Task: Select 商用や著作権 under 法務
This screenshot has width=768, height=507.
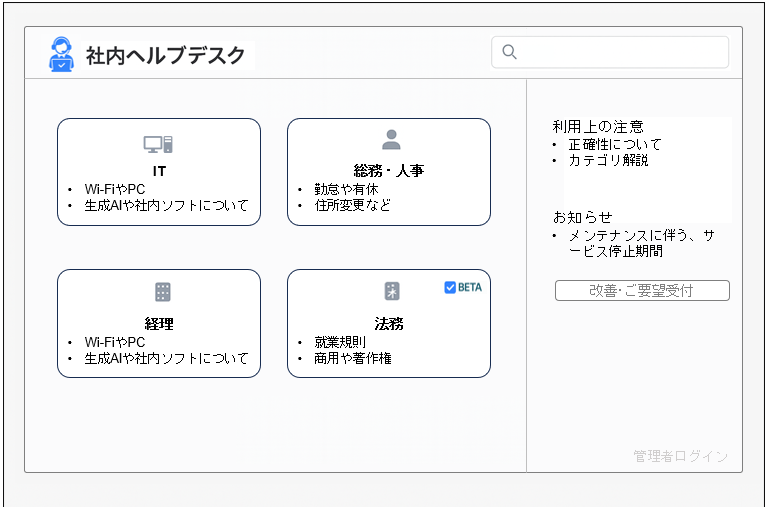Action: point(352,357)
